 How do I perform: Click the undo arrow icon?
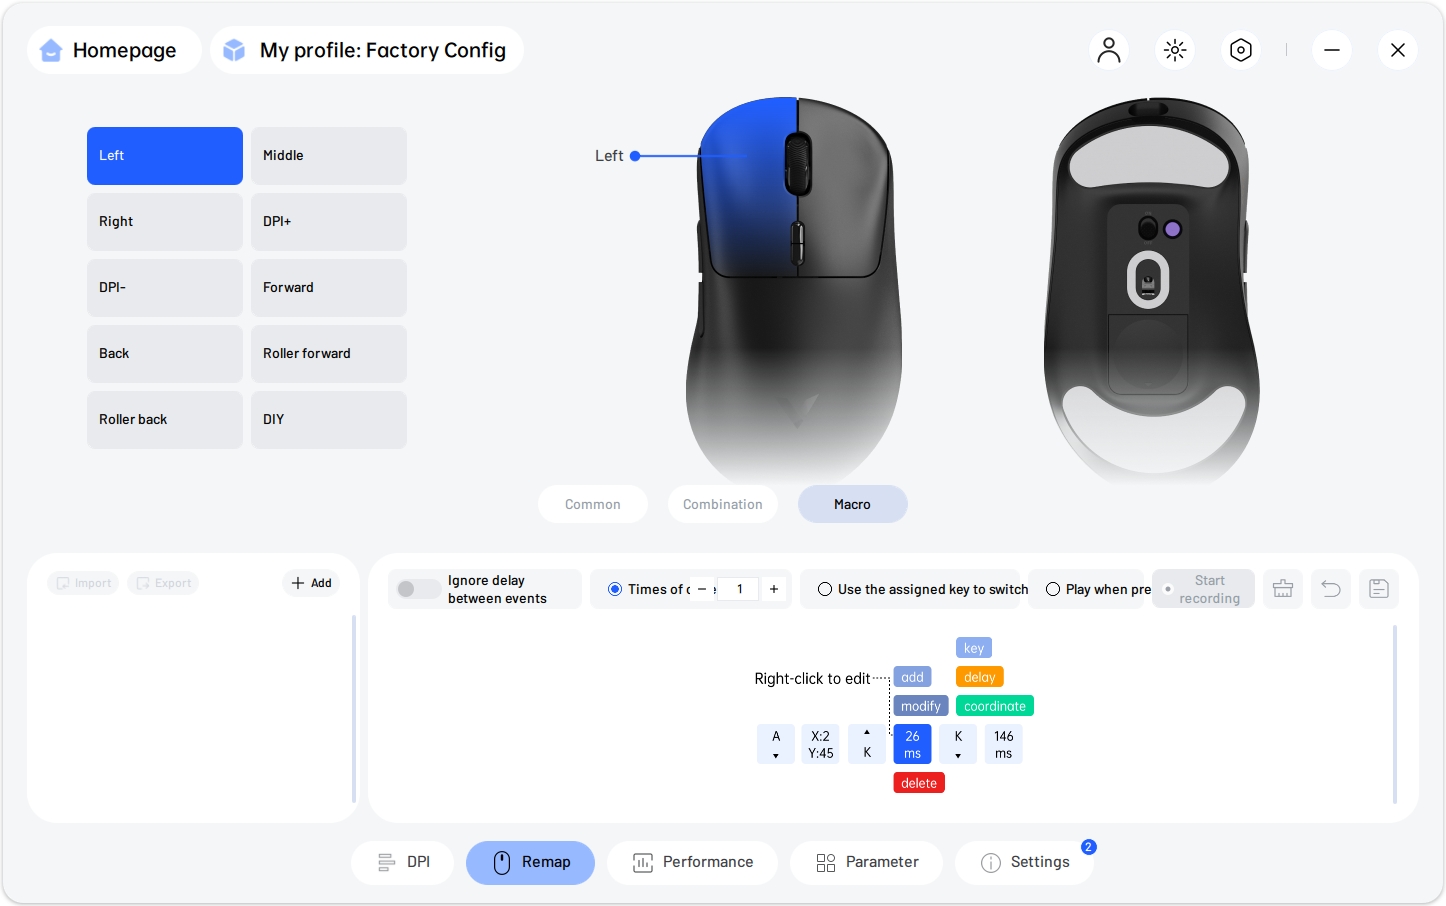(x=1331, y=589)
